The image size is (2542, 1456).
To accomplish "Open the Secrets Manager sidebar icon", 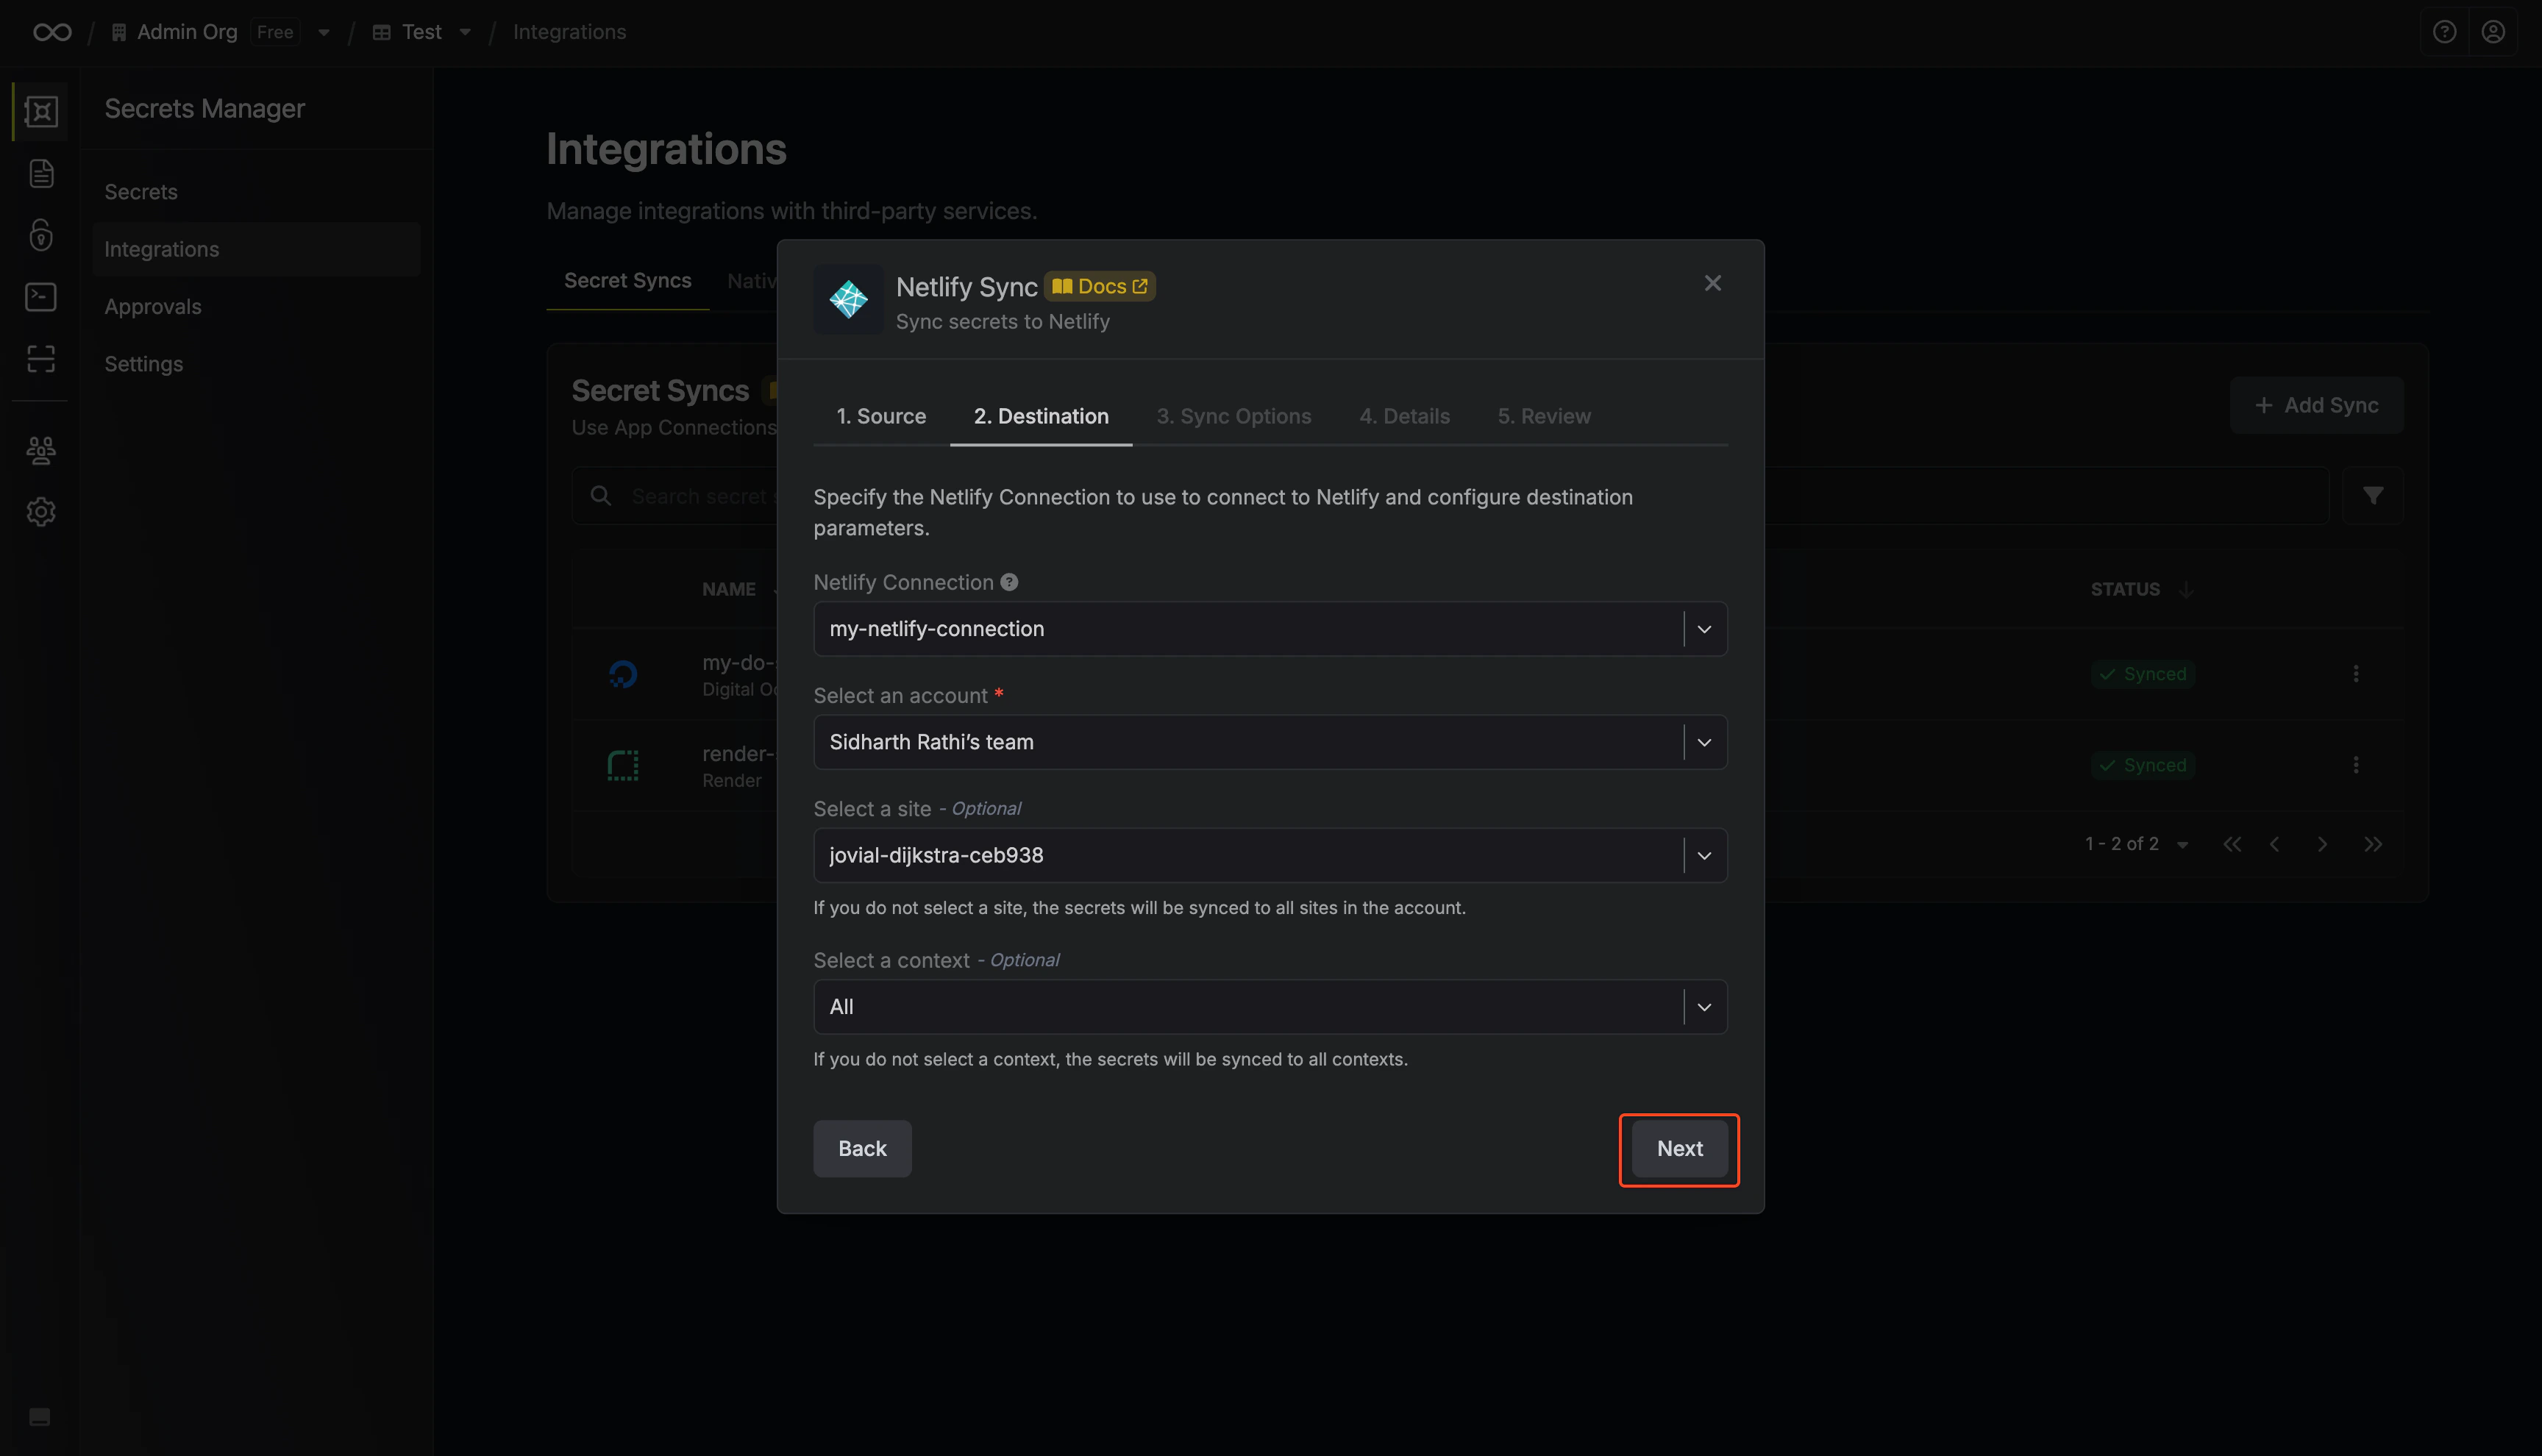I will [x=41, y=111].
